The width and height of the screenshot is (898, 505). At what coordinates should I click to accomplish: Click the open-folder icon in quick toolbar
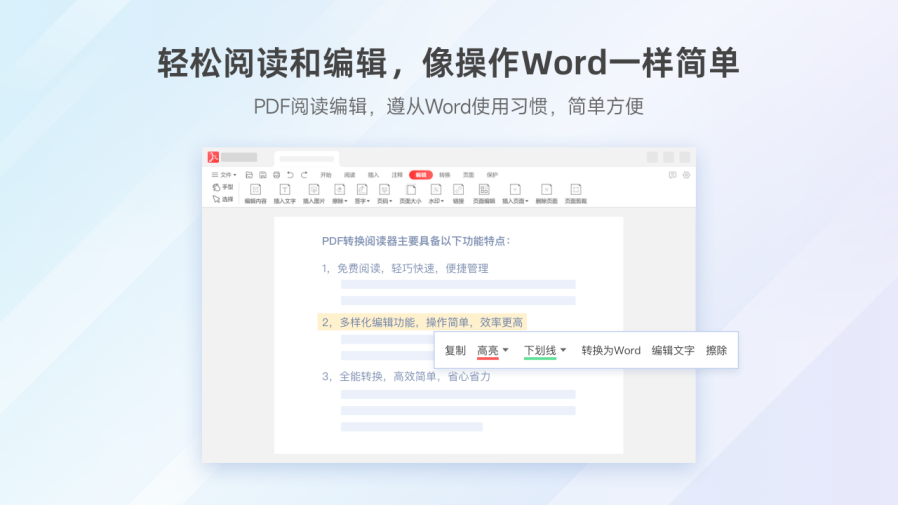point(249,175)
